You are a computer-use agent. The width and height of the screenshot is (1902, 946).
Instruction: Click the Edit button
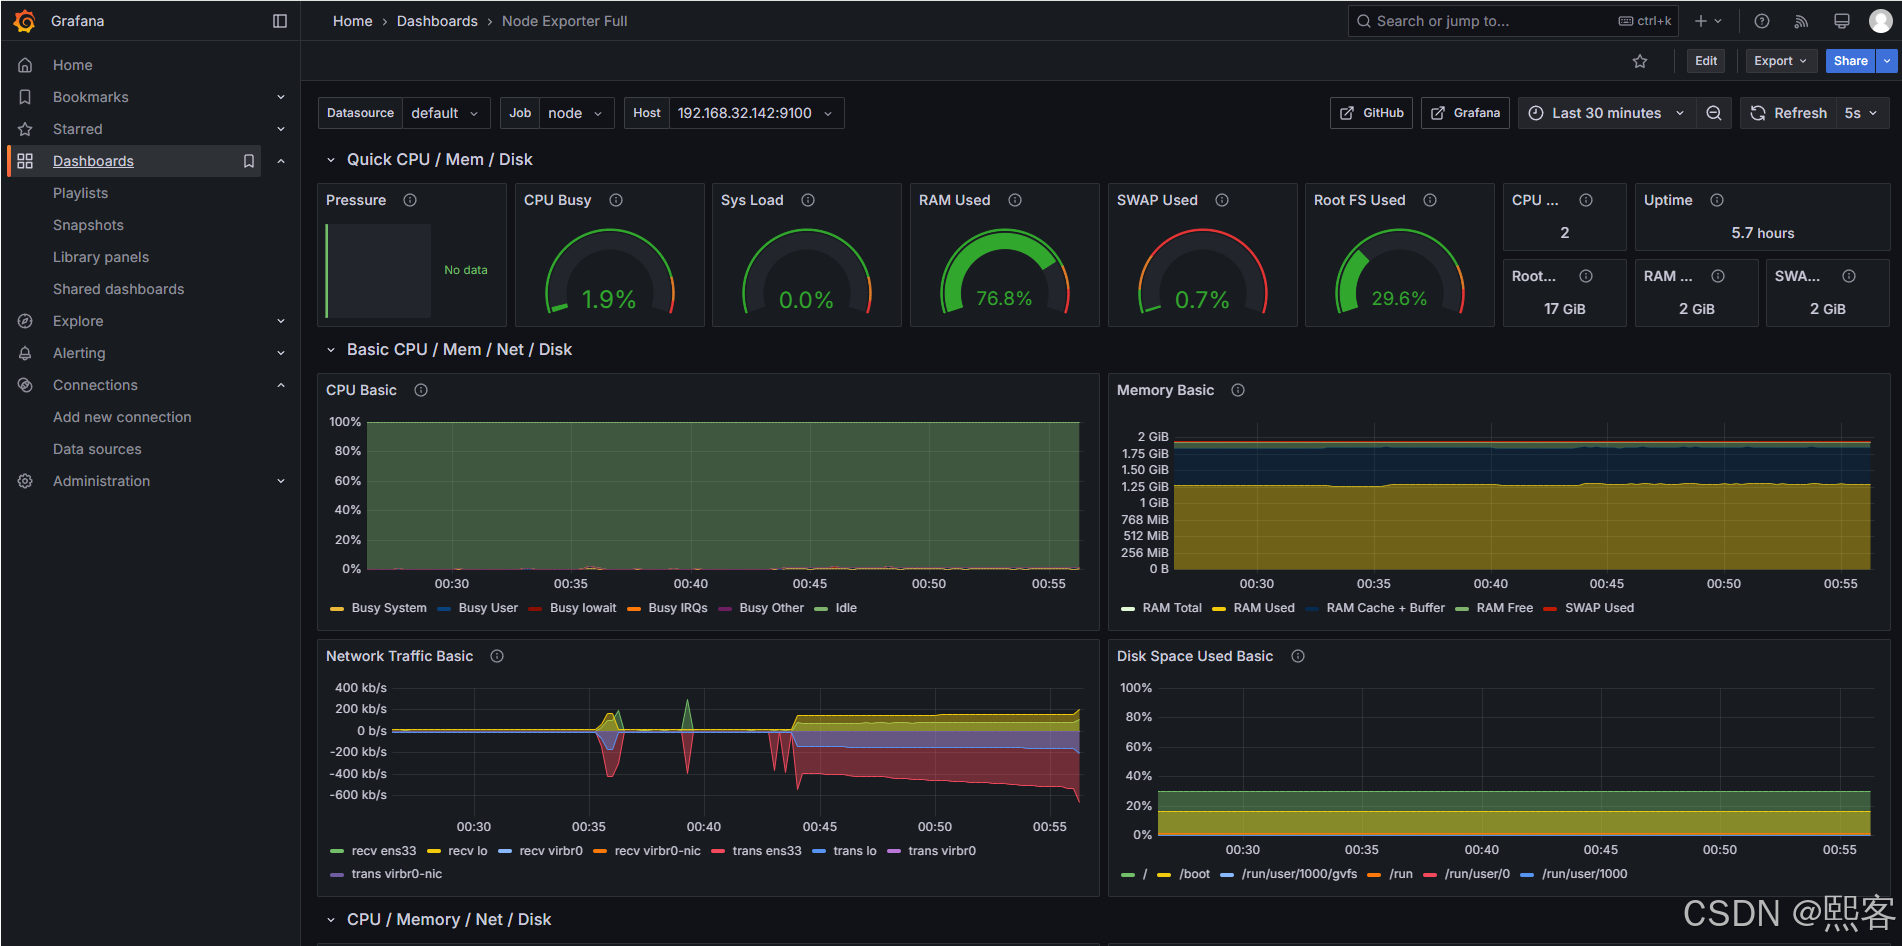1705,61
